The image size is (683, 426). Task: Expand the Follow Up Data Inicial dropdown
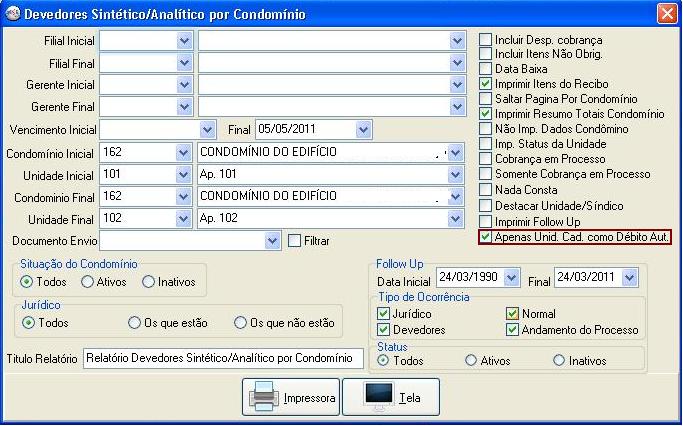pos(512,277)
